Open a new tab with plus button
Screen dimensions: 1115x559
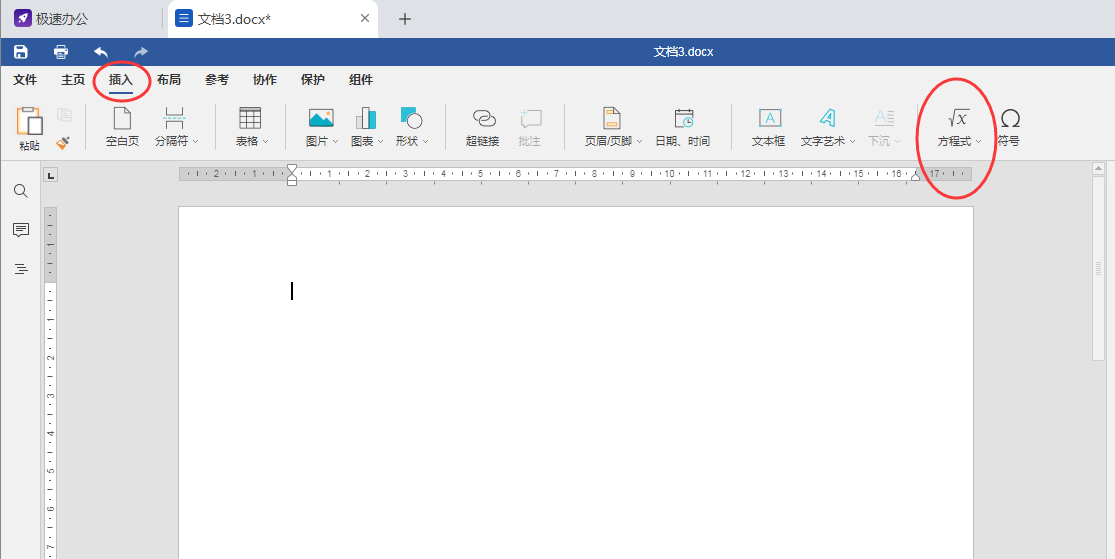(405, 19)
